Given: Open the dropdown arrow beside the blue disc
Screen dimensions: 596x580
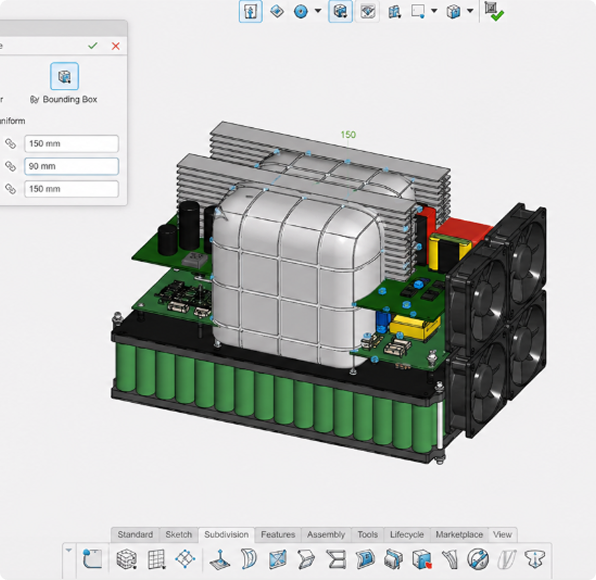Looking at the screenshot, I should 318,11.
